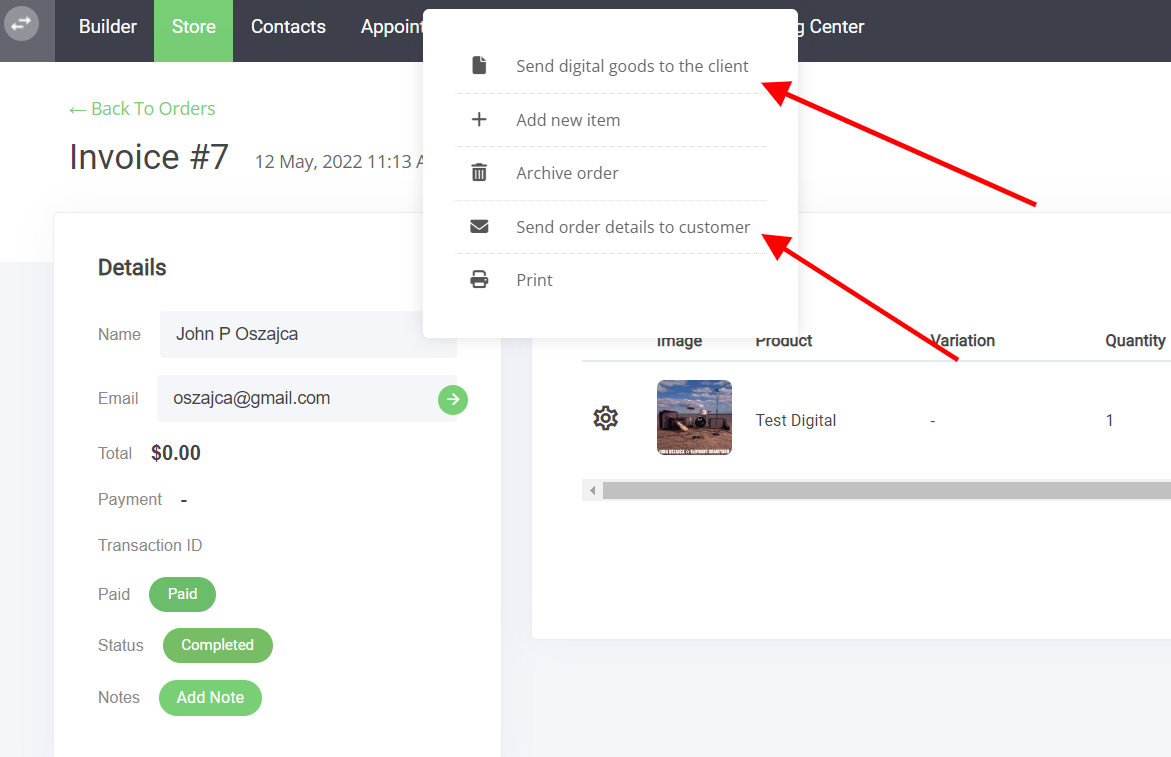Viewport: 1171px width, 757px height.
Task: Open the Builder tab
Action: click(105, 27)
